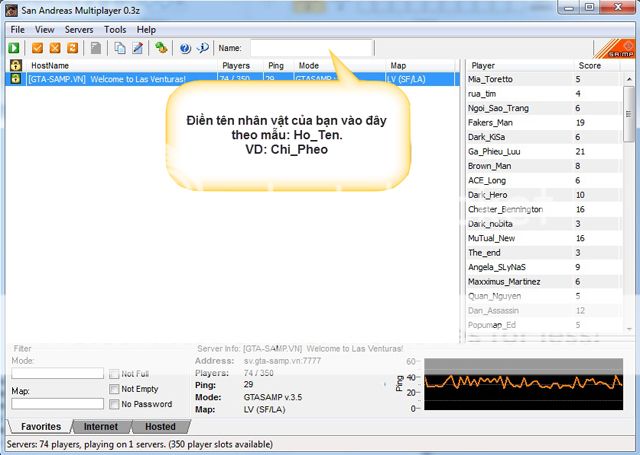Toggle the Not Empty filter checkbox
Image resolution: width=640 pixels, height=455 pixels.
pyautogui.click(x=115, y=389)
